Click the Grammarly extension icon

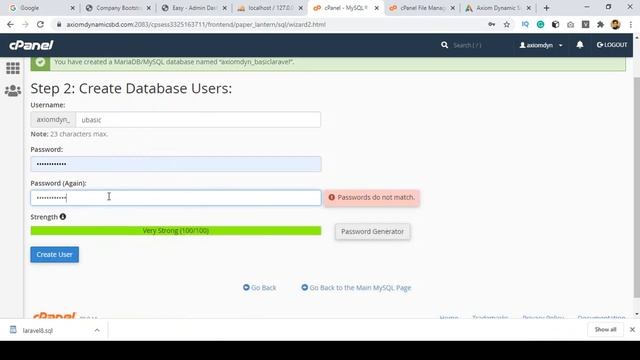[x=540, y=24]
